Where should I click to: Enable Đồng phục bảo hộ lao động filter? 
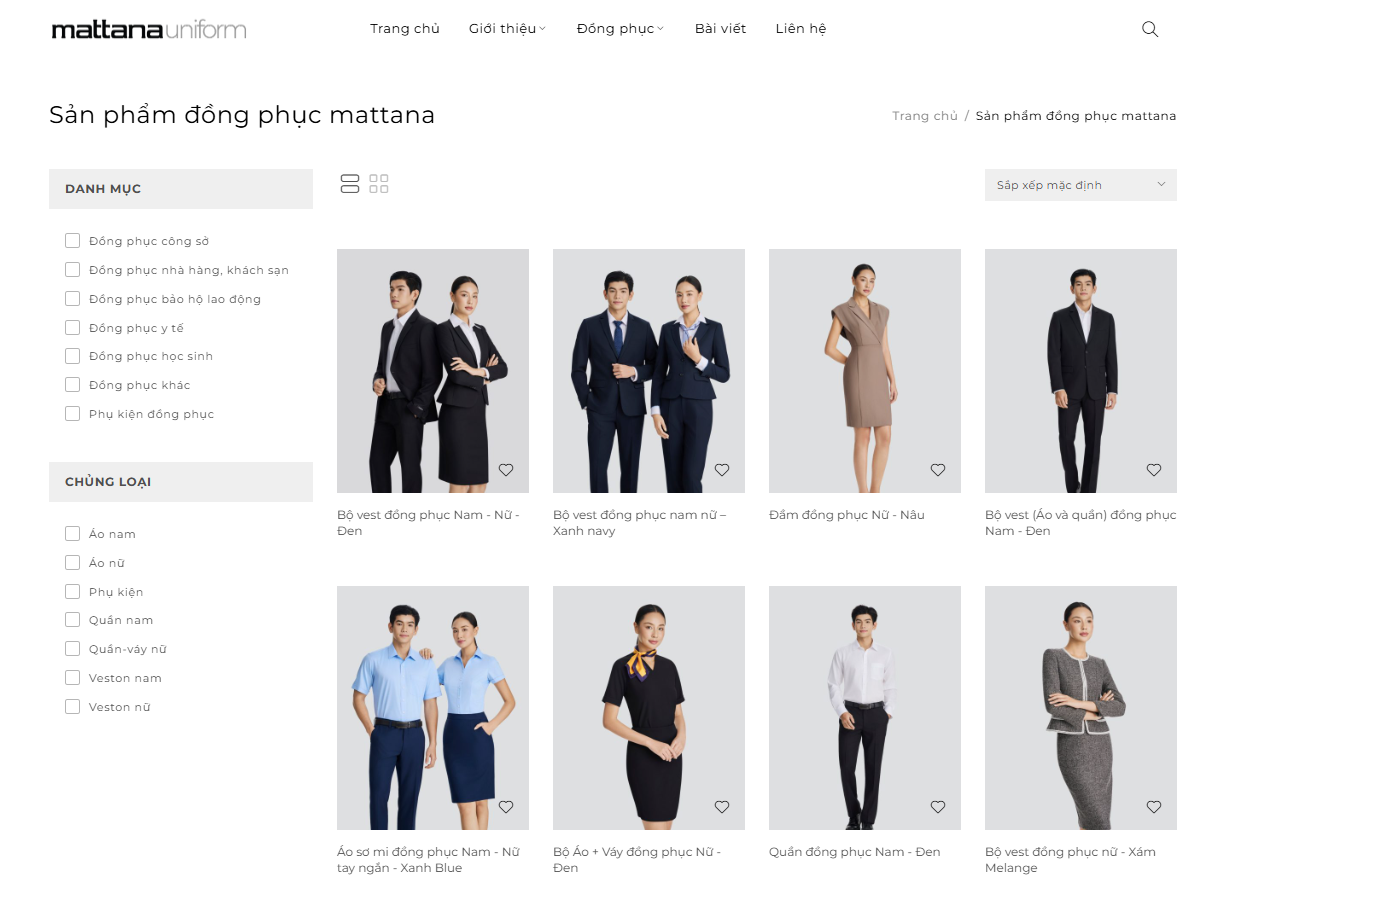(72, 298)
